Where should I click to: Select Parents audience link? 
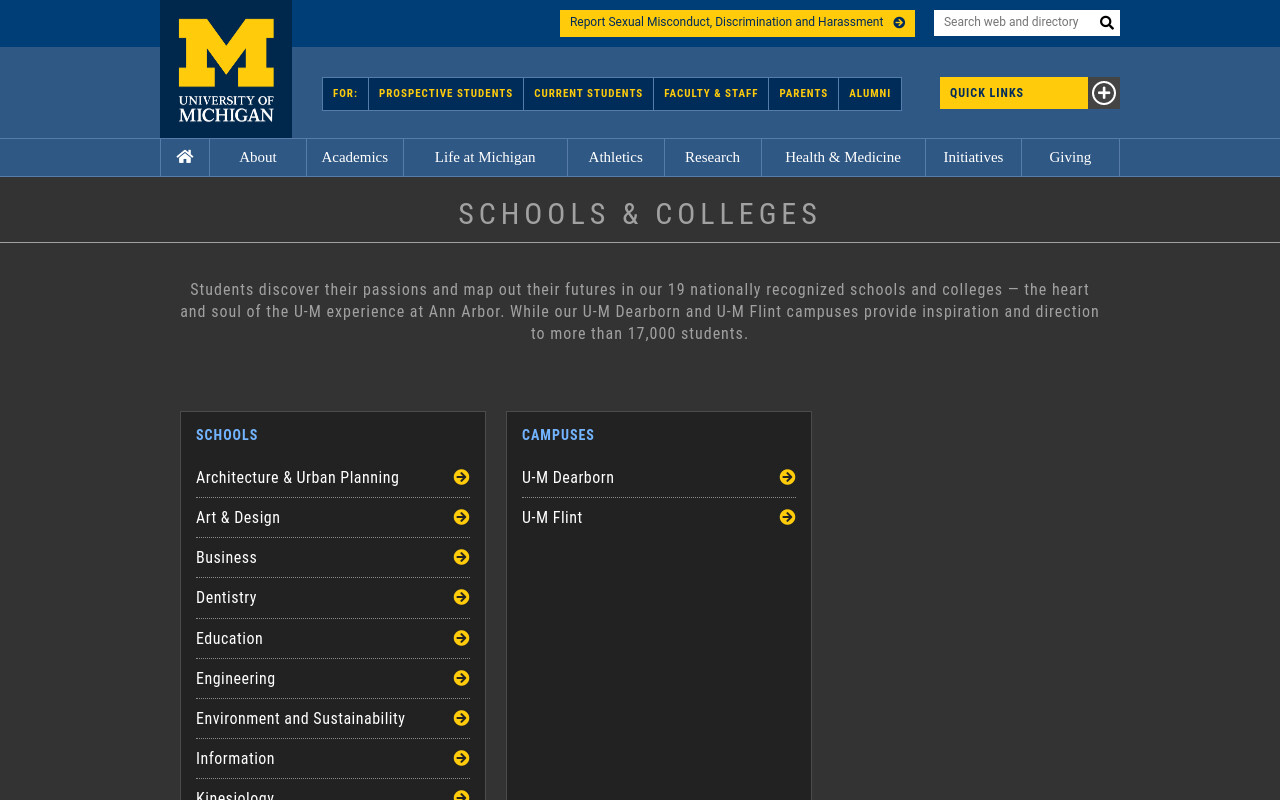[x=804, y=94]
